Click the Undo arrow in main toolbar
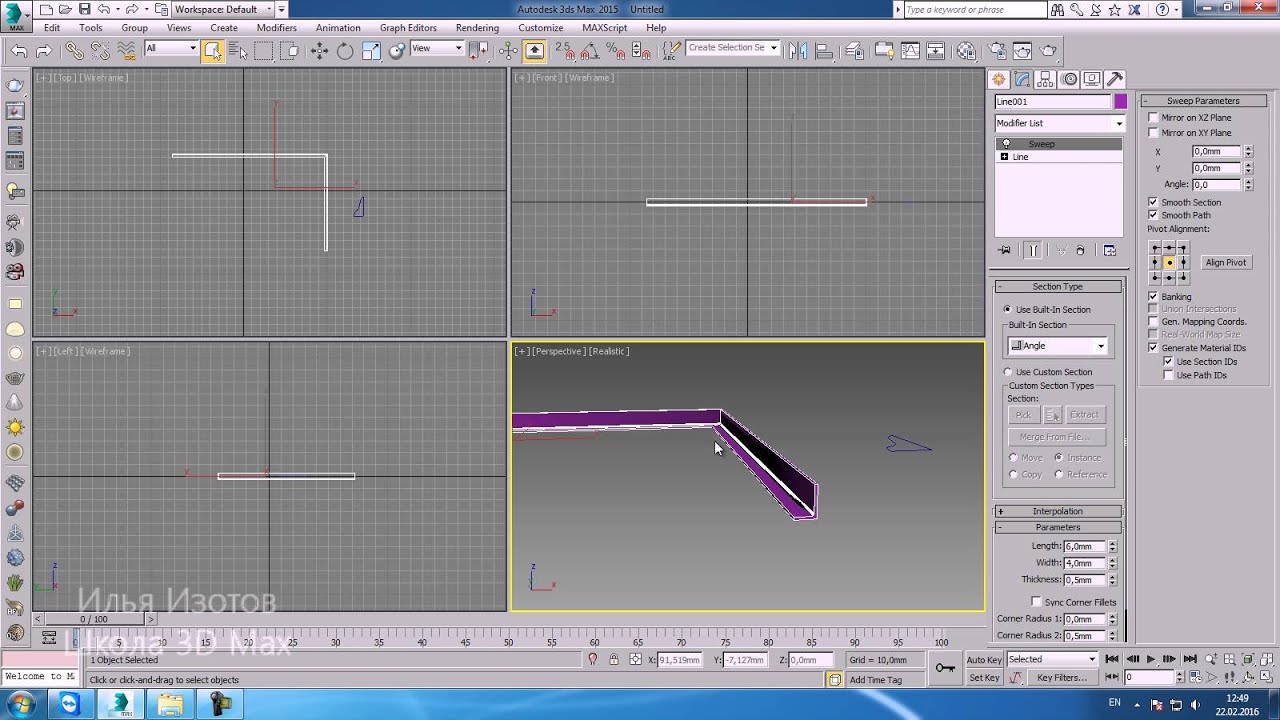The width and height of the screenshot is (1280, 720). click(20, 51)
